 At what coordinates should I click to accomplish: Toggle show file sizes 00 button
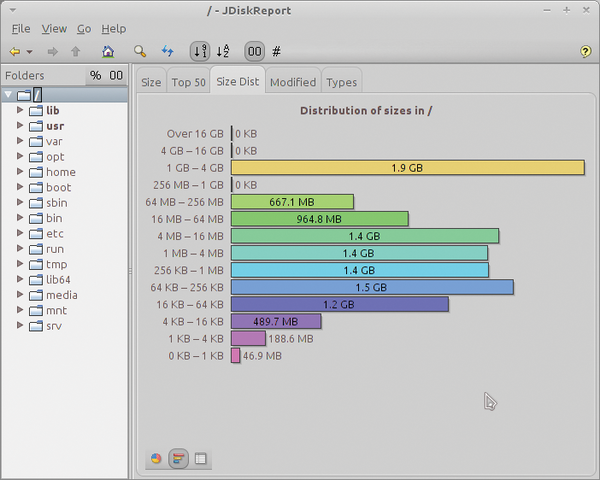pyautogui.click(x=254, y=51)
